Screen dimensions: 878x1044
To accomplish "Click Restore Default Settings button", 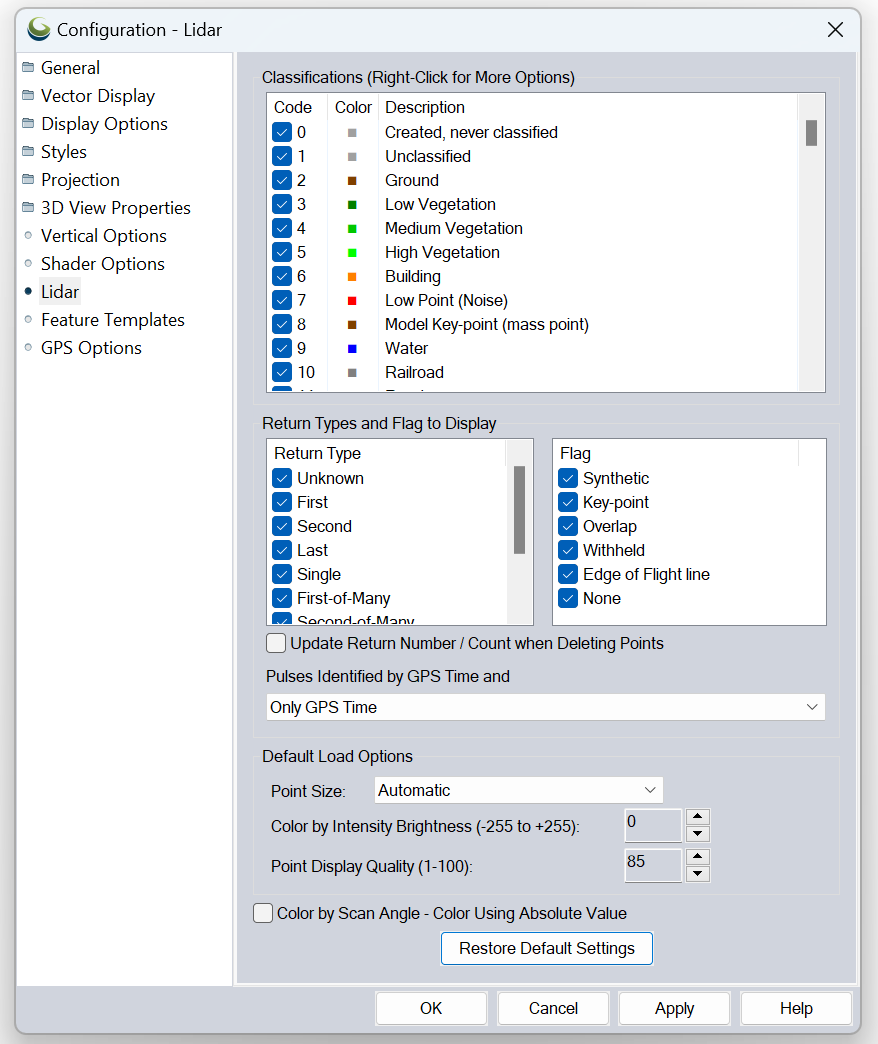I will pos(546,948).
